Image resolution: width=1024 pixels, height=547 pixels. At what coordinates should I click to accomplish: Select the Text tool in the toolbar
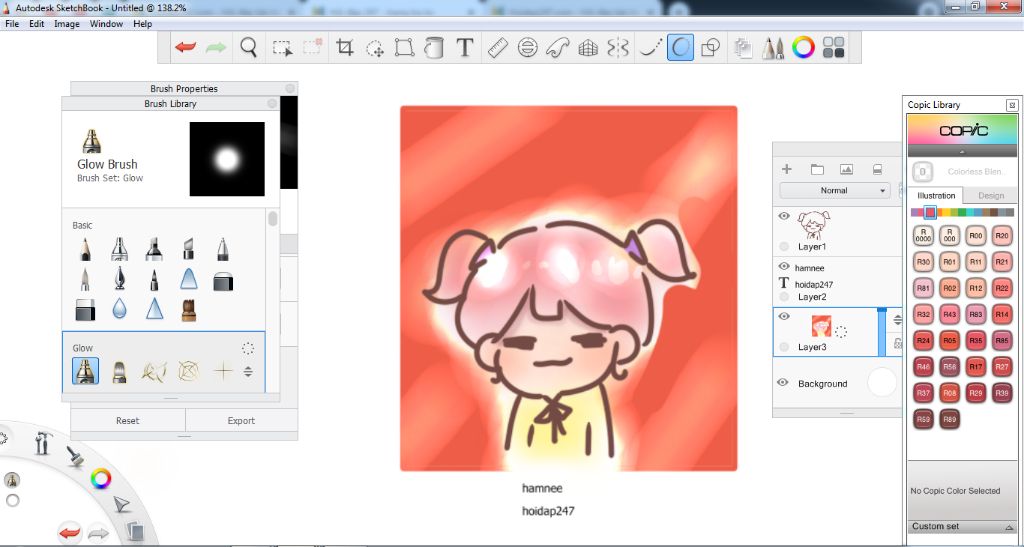pyautogui.click(x=464, y=47)
